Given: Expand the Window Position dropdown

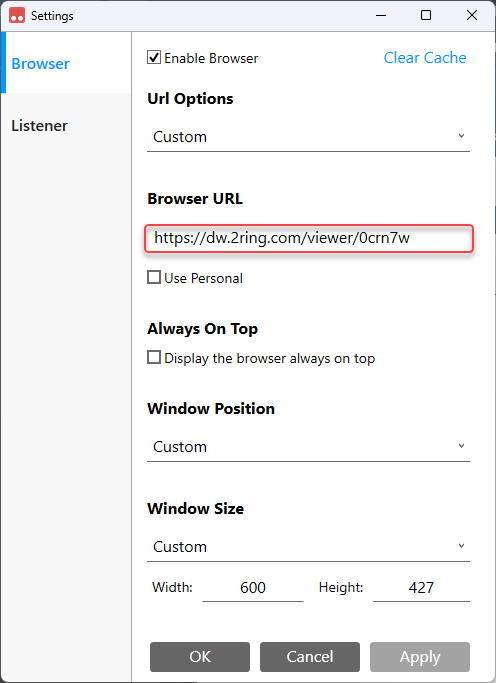Looking at the screenshot, I should (x=308, y=446).
